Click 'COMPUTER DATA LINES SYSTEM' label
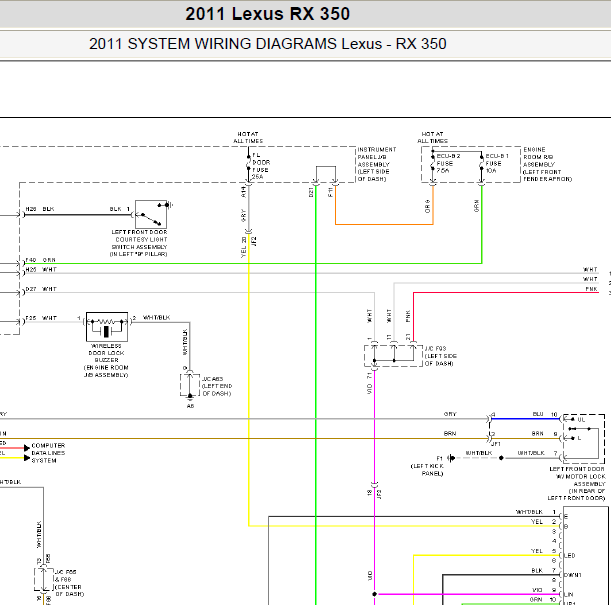The height and width of the screenshot is (605, 611). click(x=48, y=453)
